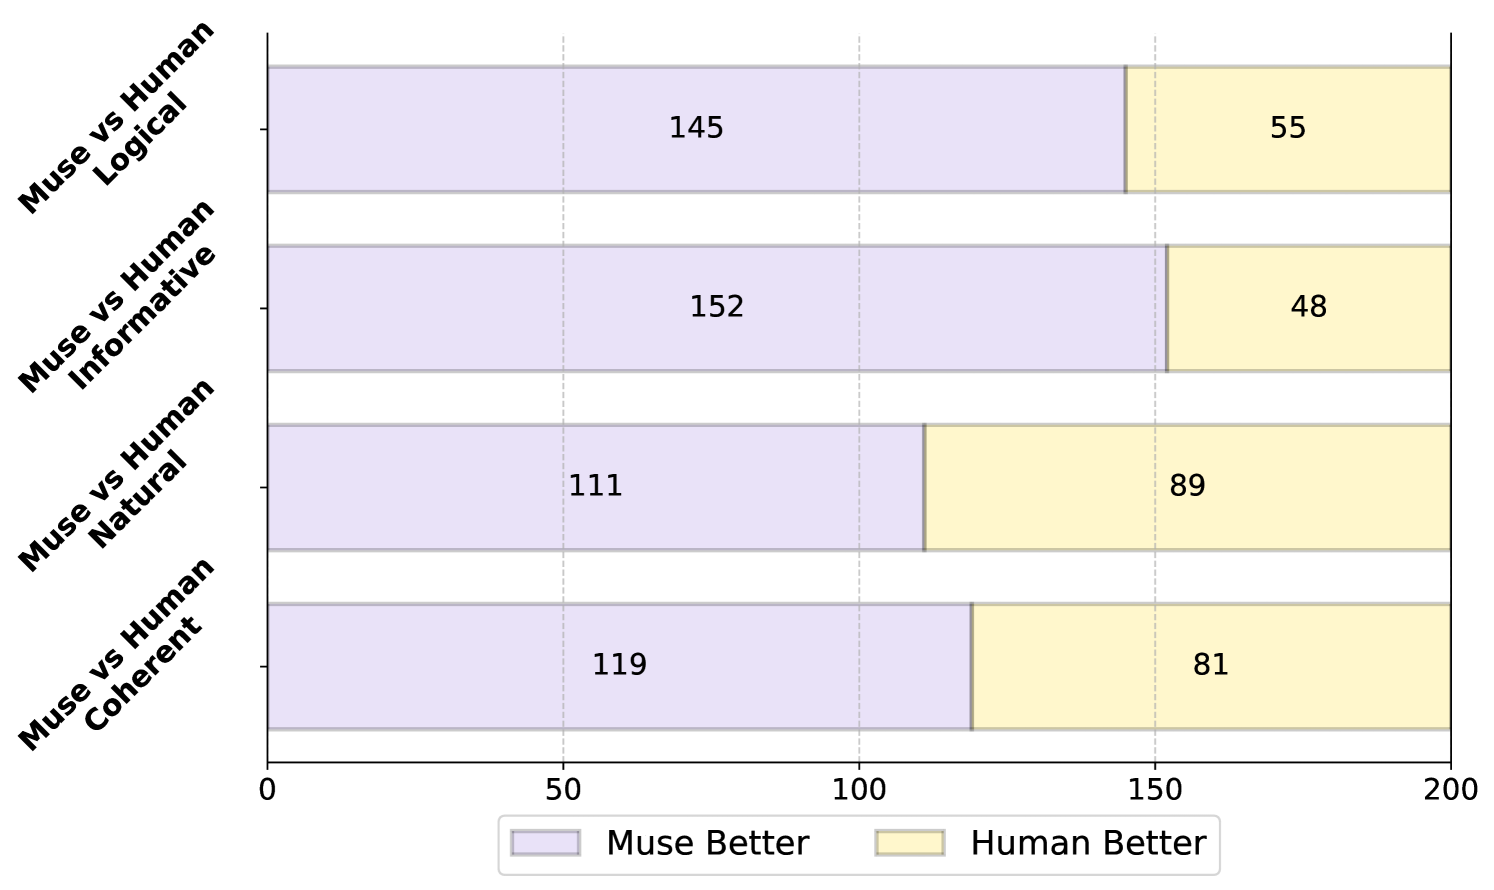Select the purple Informative bar showing 152
This screenshot has height=890, width=1494.
coord(717,308)
